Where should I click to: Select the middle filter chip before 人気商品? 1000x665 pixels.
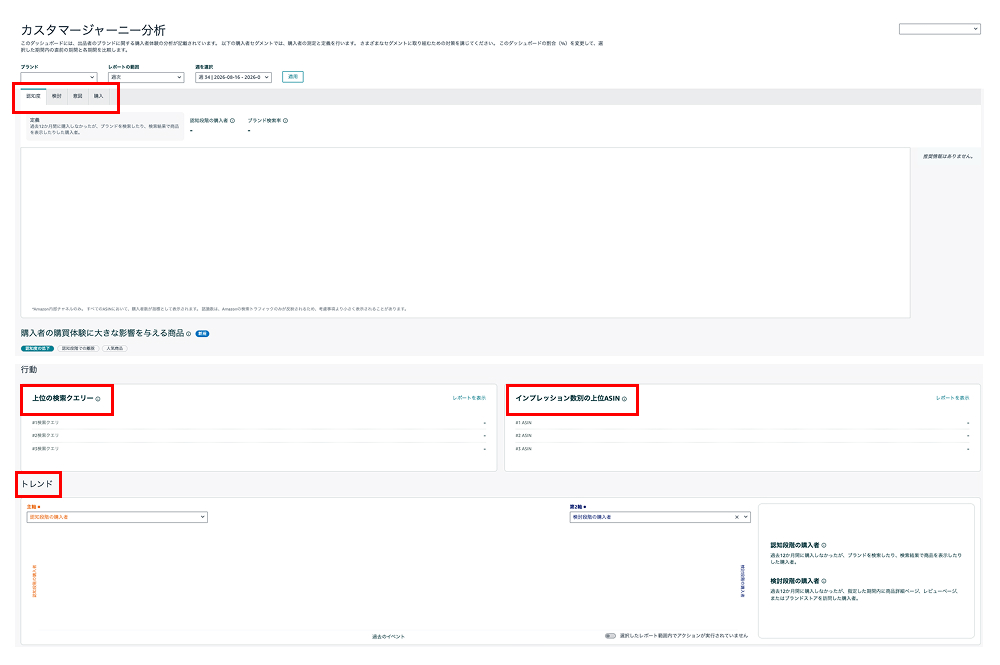pos(78,349)
